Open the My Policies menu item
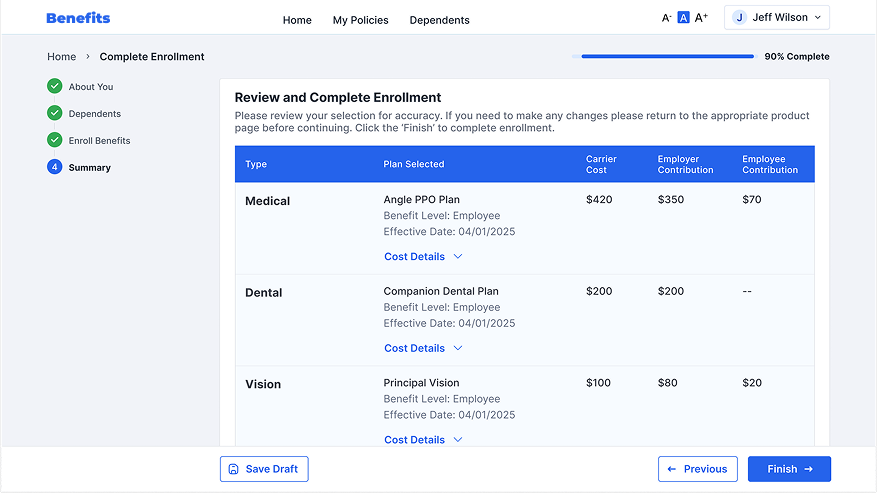This screenshot has width=877, height=494. click(x=360, y=20)
